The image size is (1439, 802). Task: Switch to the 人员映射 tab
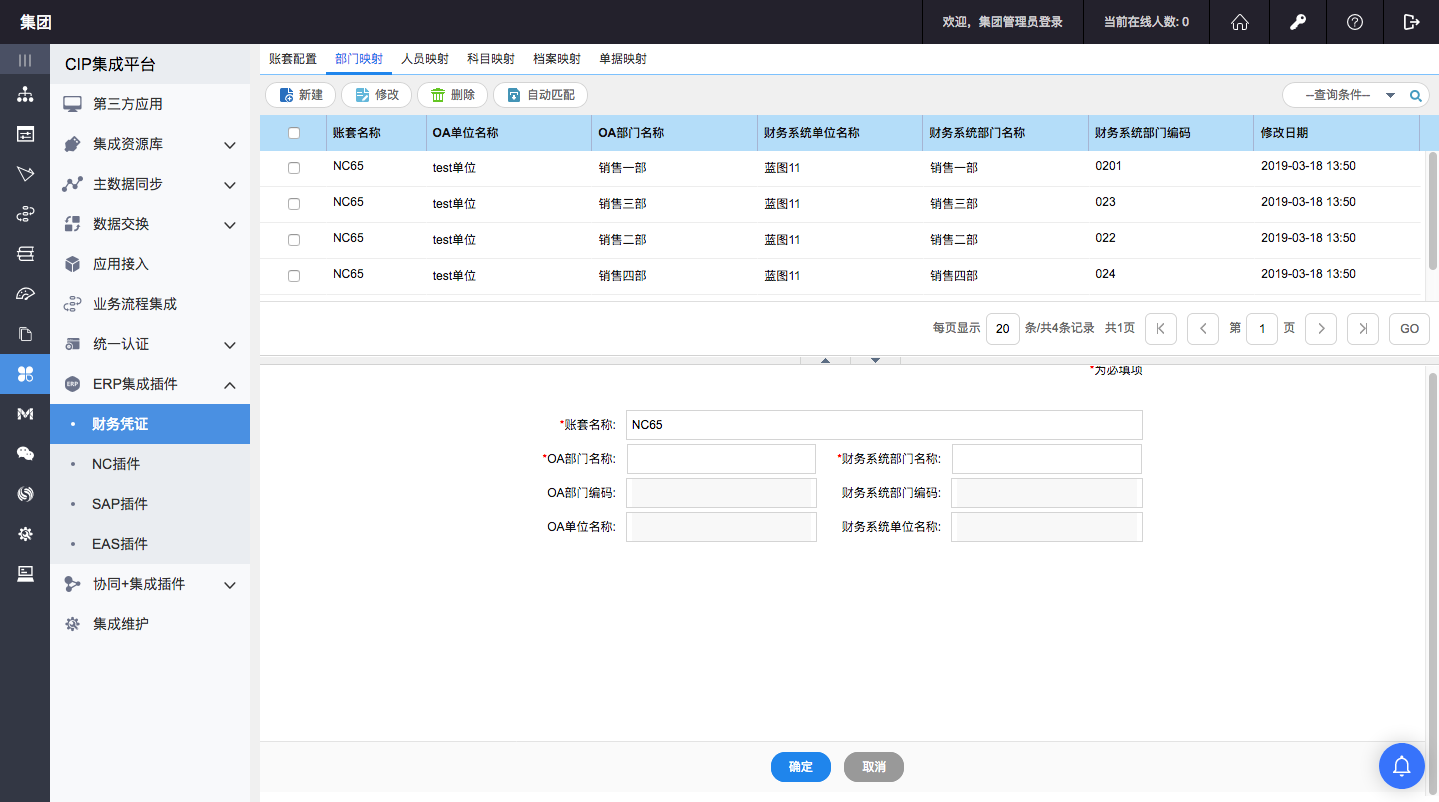(425, 59)
